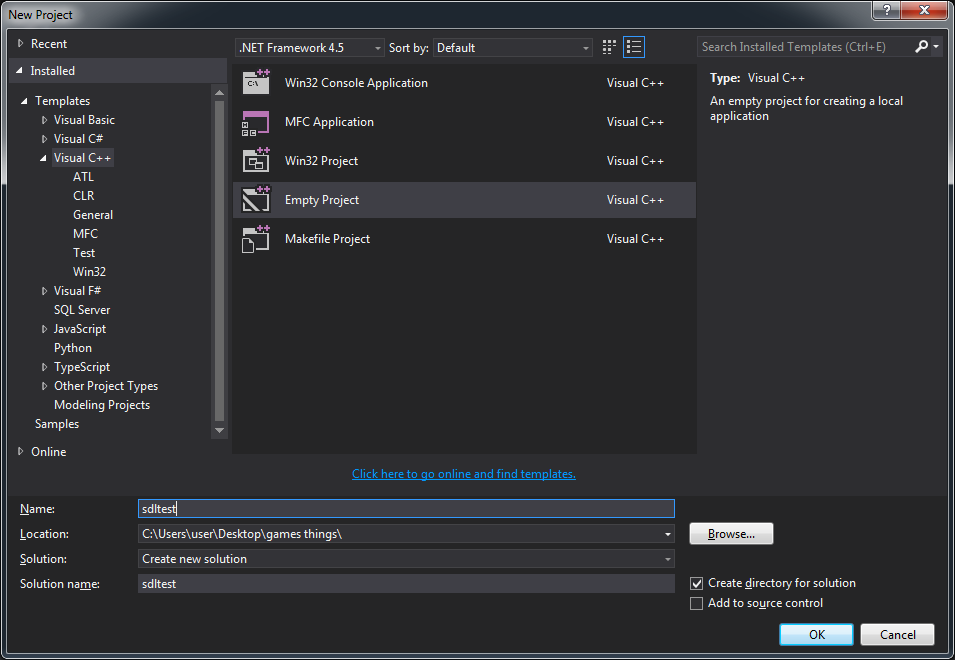Click the Win32 Console Application template icon
The height and width of the screenshot is (660, 955).
(x=257, y=83)
